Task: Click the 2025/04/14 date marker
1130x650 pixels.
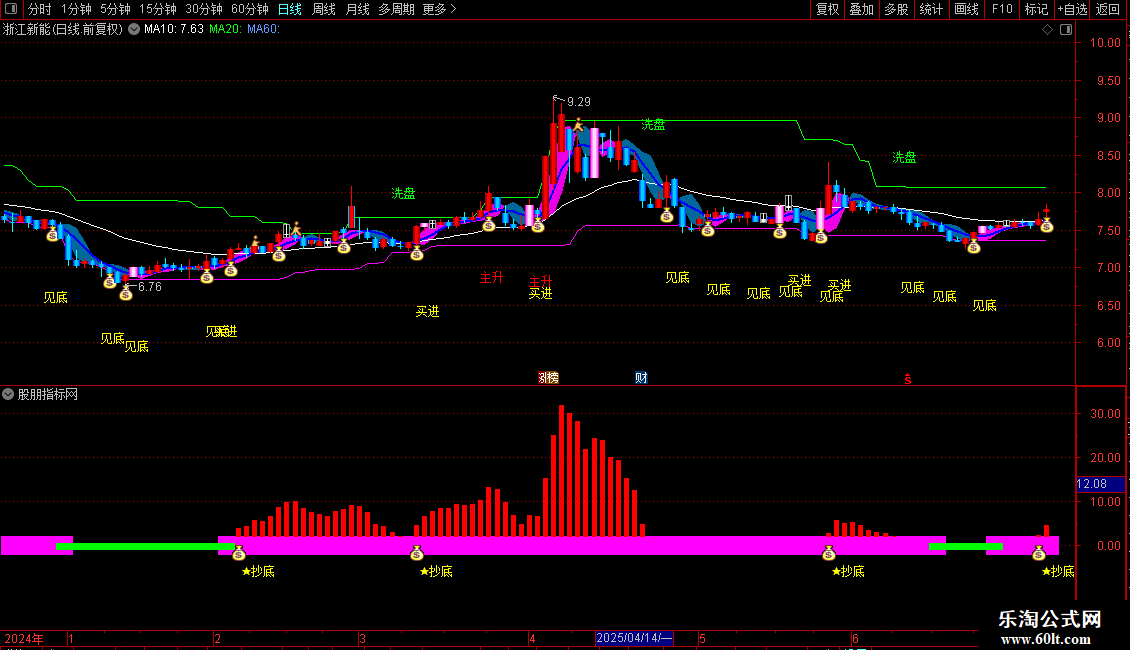Action: pos(634,638)
